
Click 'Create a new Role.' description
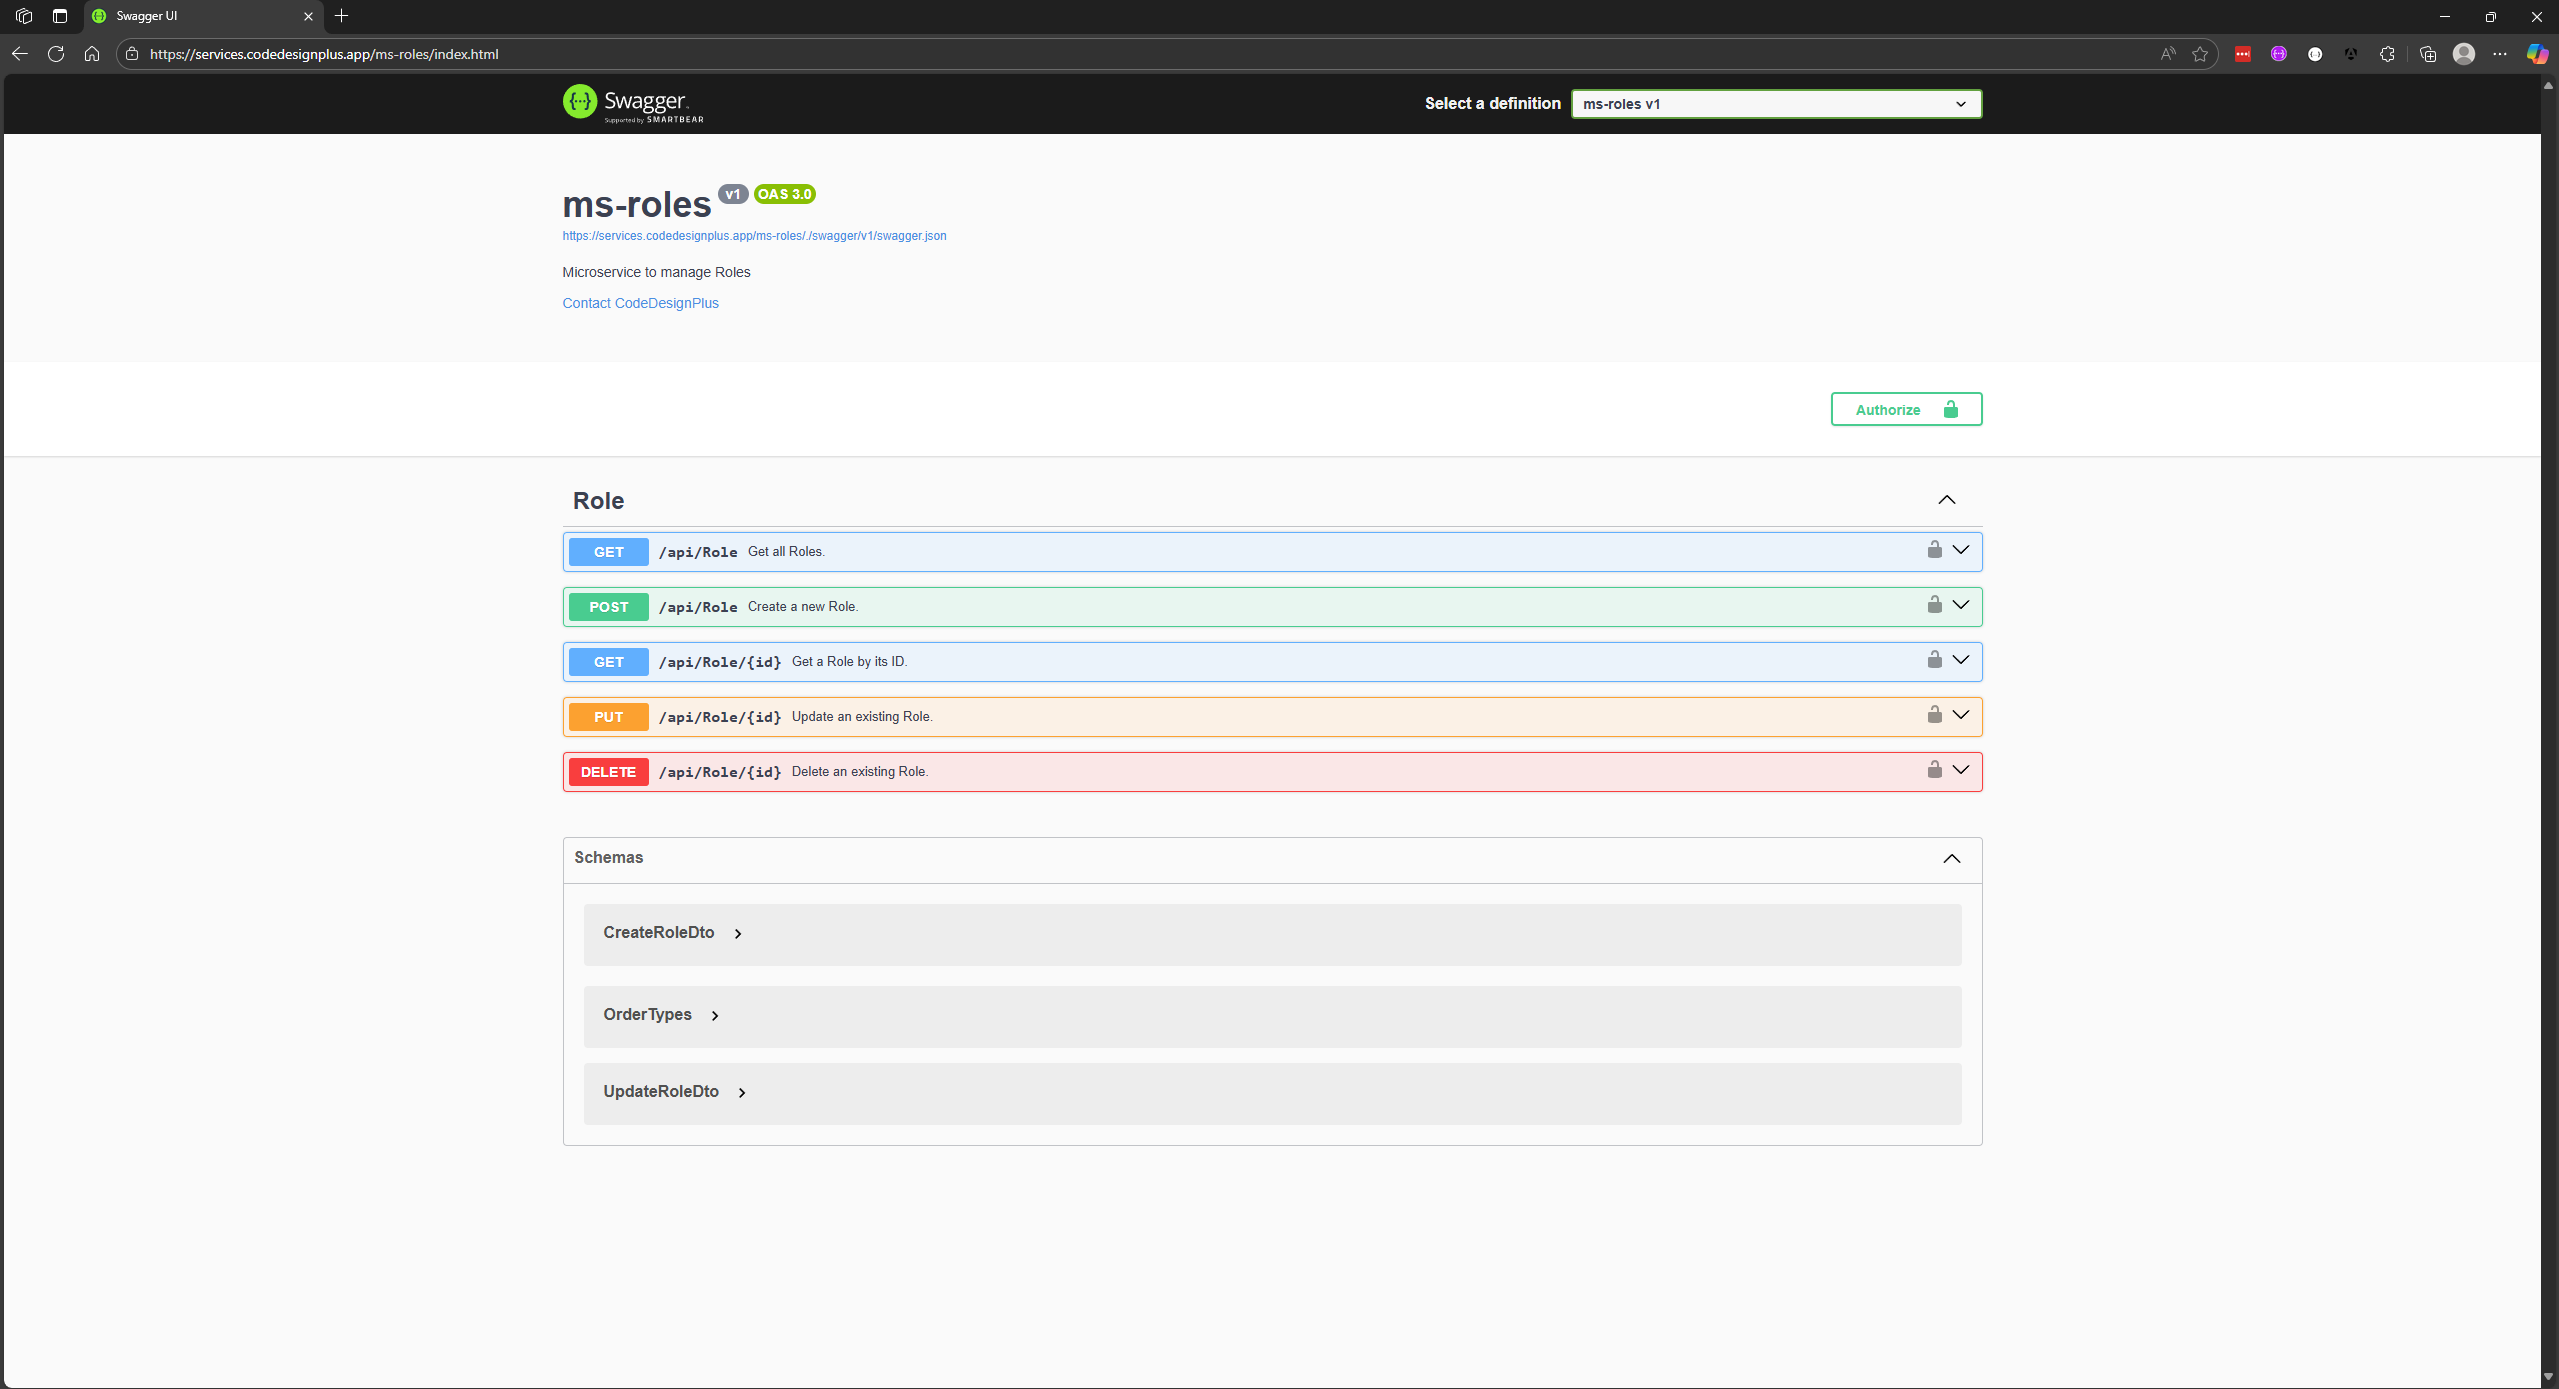click(x=803, y=607)
